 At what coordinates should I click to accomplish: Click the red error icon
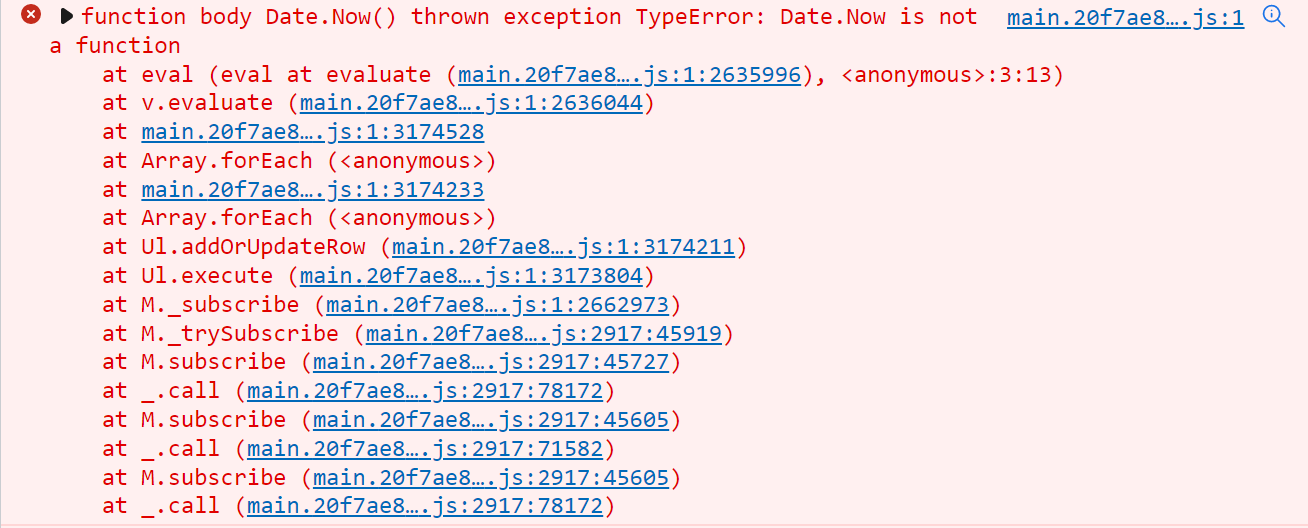pyautogui.click(x=32, y=15)
